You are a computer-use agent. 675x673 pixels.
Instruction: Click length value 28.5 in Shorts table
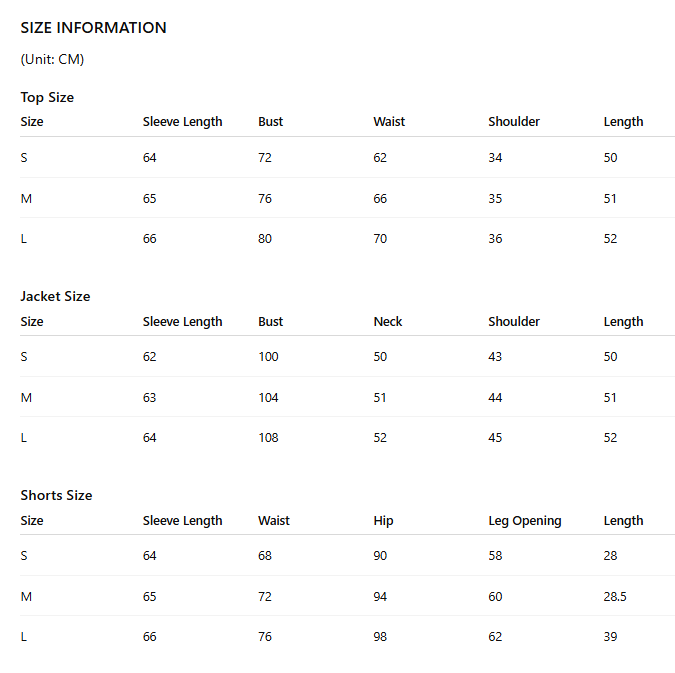coord(615,597)
